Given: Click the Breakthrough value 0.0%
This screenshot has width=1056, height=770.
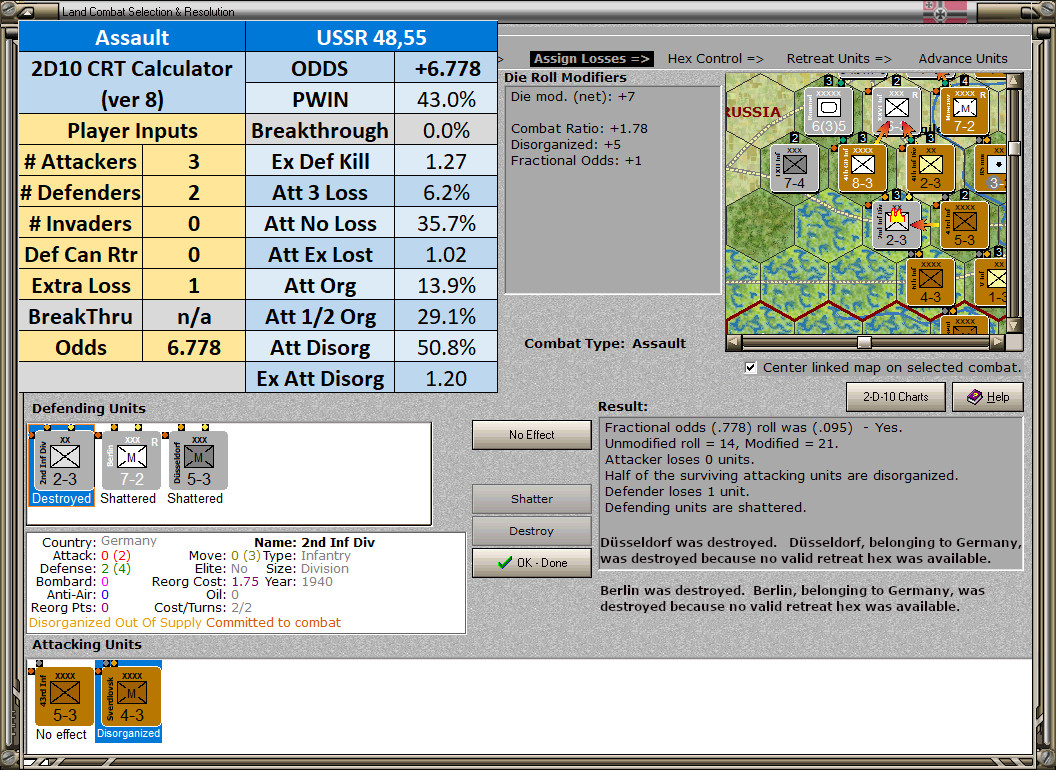Looking at the screenshot, I should click(x=446, y=130).
